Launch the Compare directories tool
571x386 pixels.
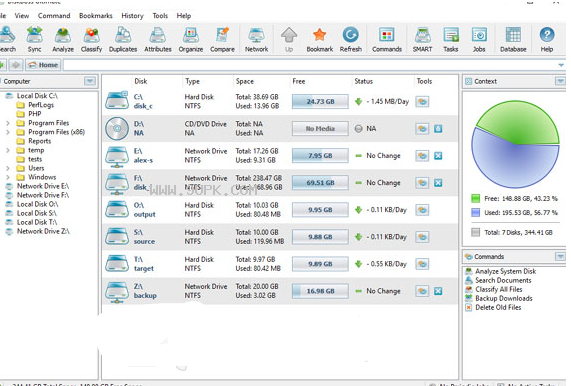(x=222, y=39)
